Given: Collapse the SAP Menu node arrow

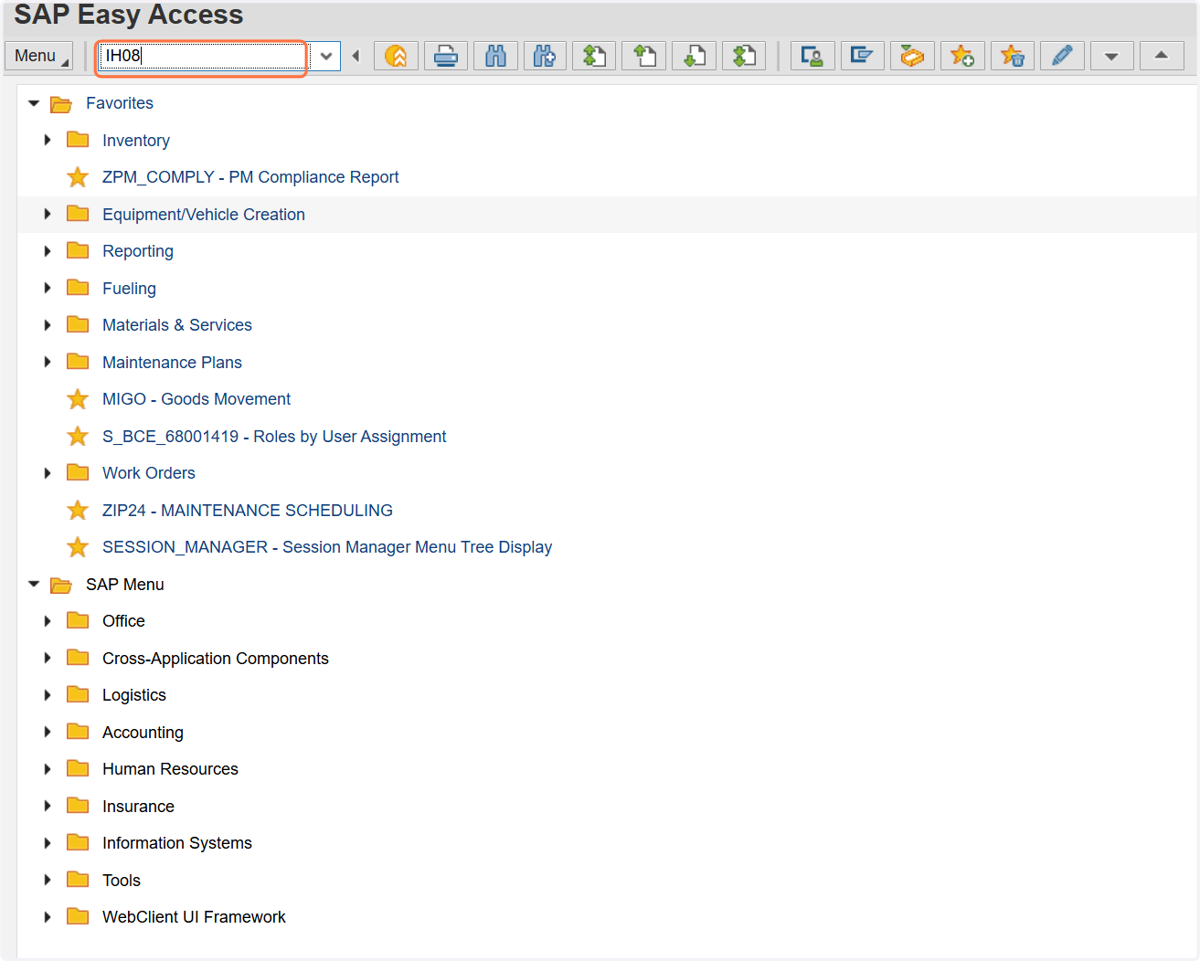Looking at the screenshot, I should click(33, 584).
